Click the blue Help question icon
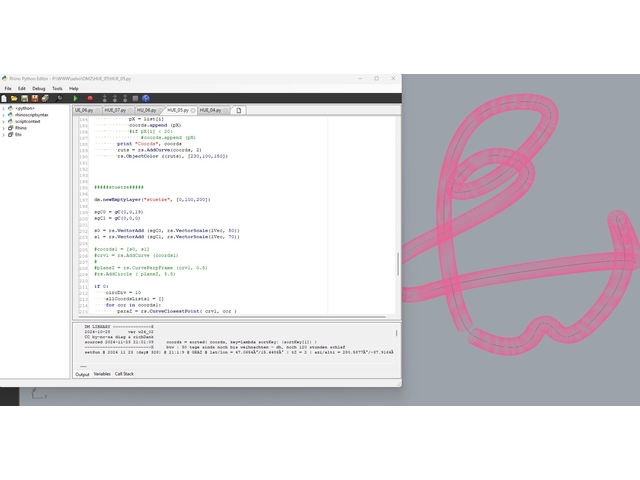Viewport: 640px width, 480px height. [x=146, y=98]
